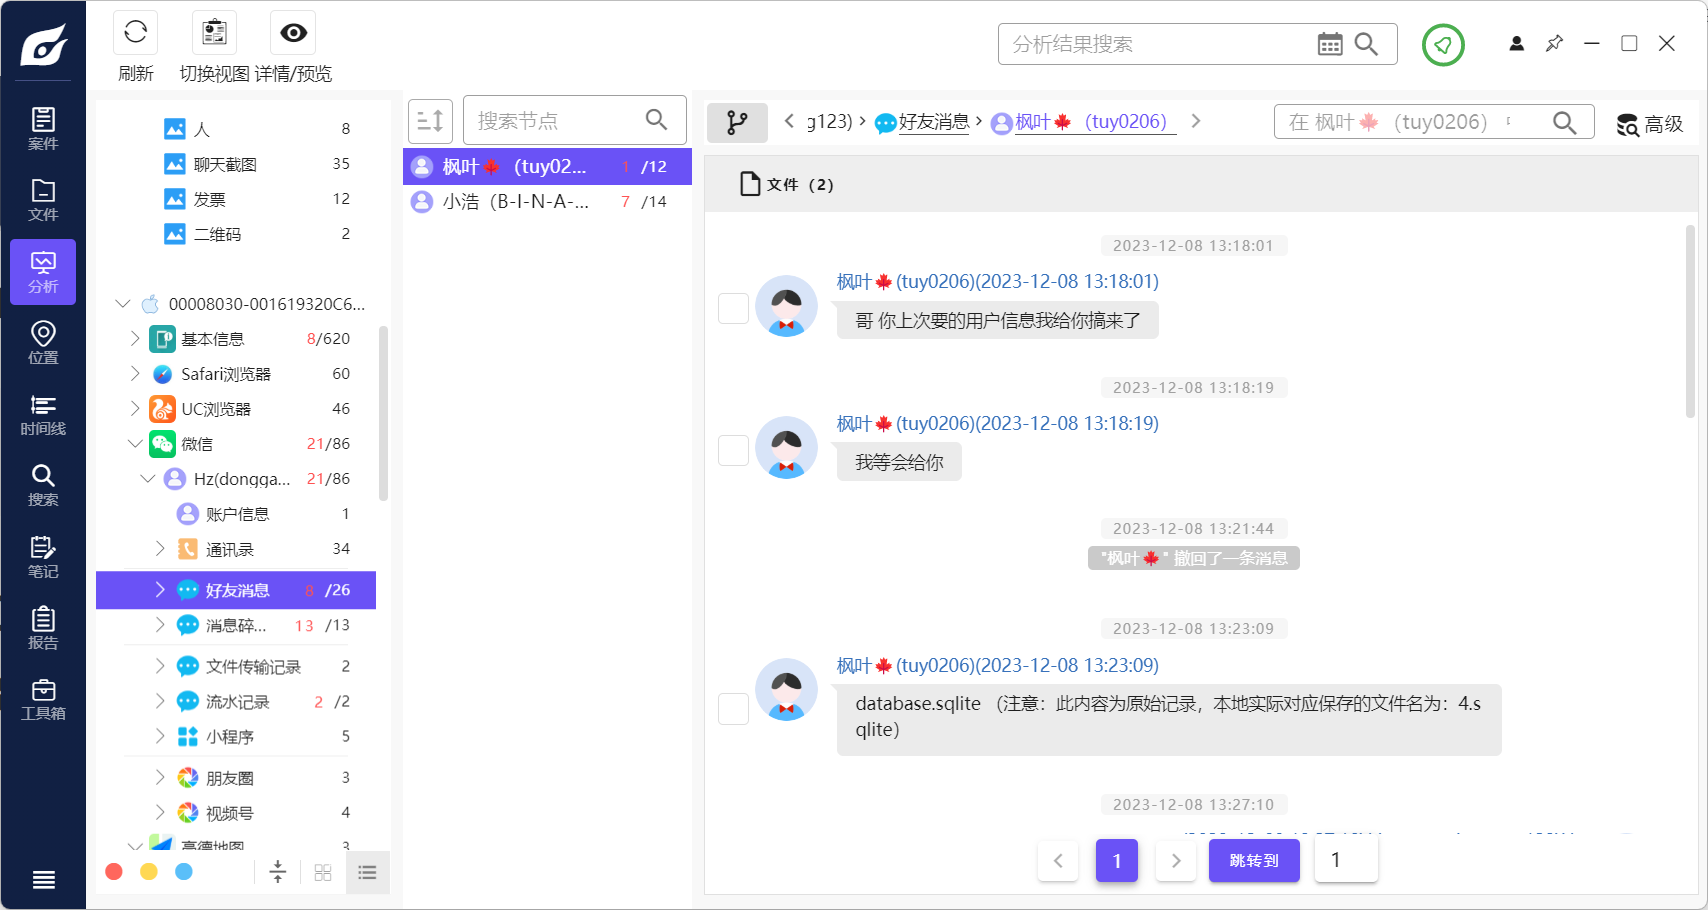Expand the 消息碎... tree node
The width and height of the screenshot is (1708, 910).
160,625
